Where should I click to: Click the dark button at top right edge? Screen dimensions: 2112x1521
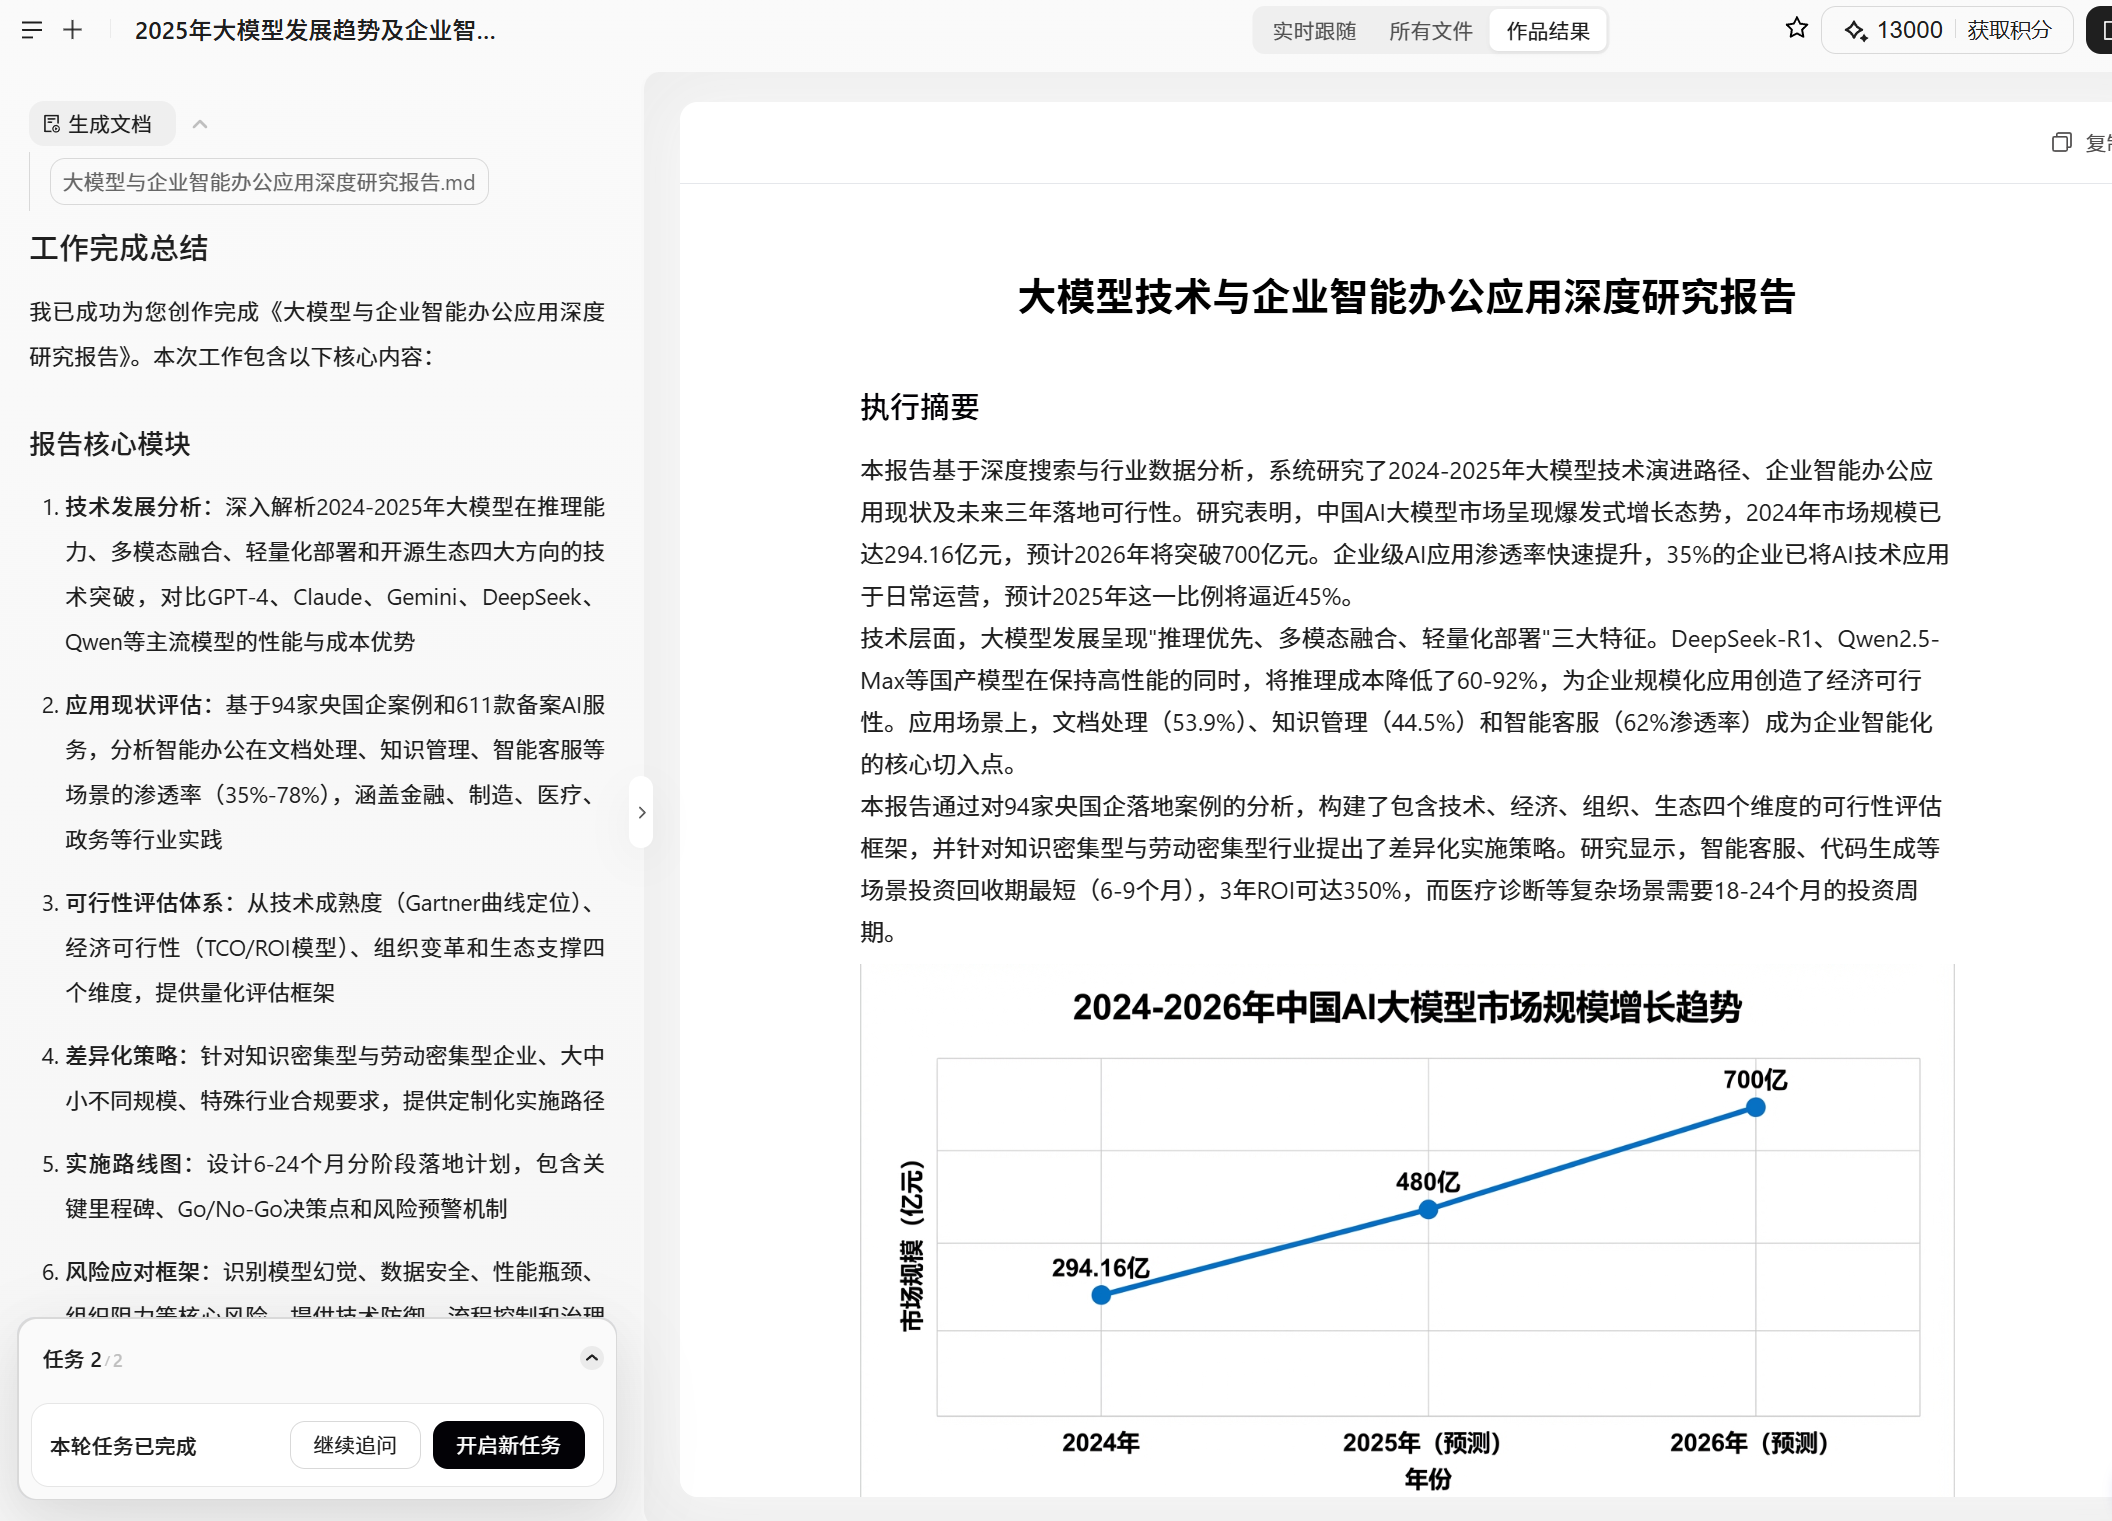[2100, 30]
